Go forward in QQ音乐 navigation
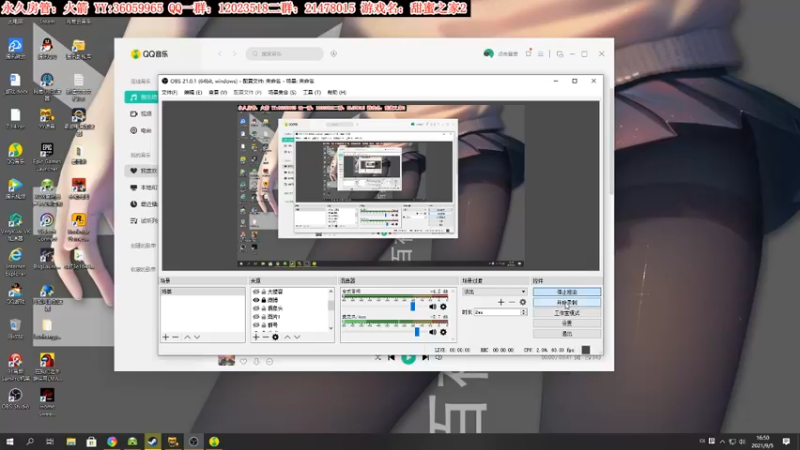Screen dimensions: 800x450 235,54
